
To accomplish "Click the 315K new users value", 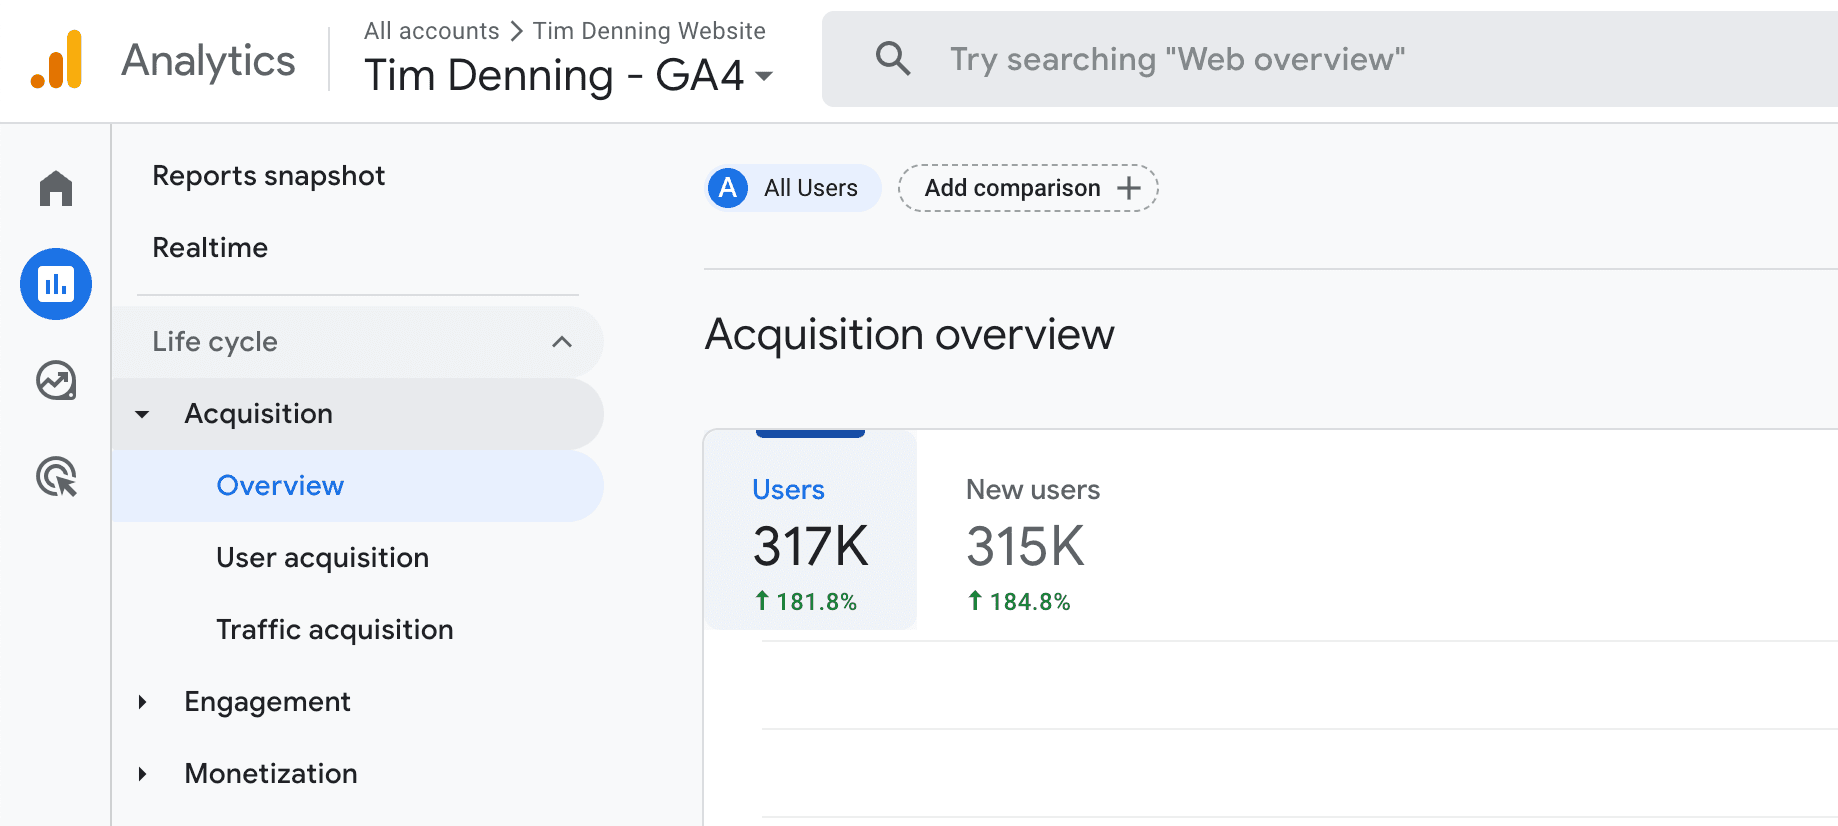I will pos(1025,547).
